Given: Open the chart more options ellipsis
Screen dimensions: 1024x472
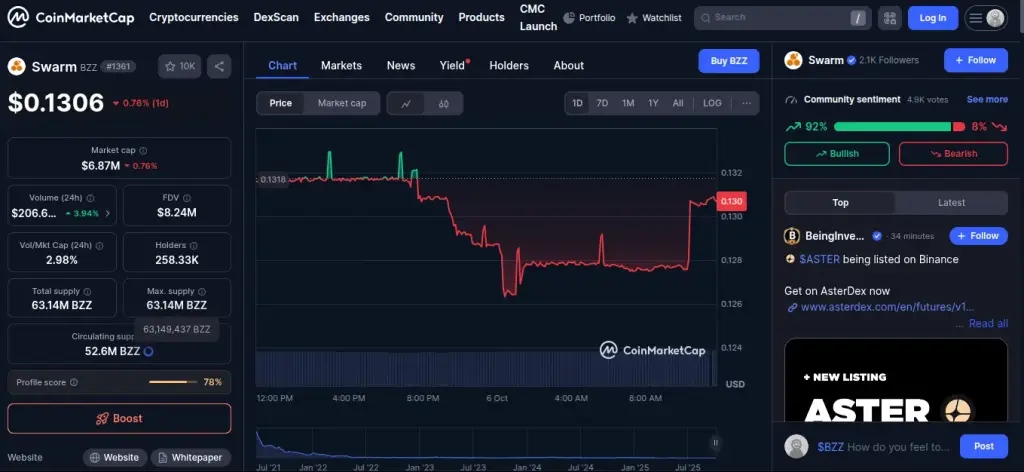Looking at the screenshot, I should click(x=746, y=103).
